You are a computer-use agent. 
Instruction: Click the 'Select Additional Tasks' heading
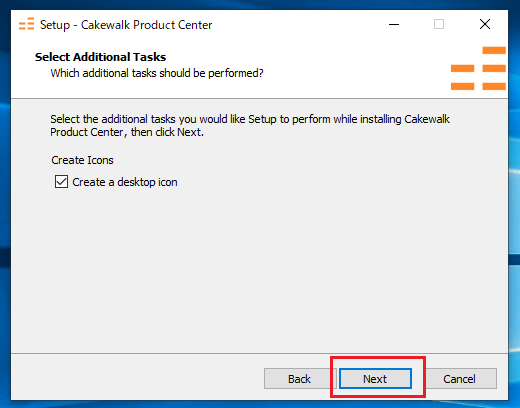point(100,57)
